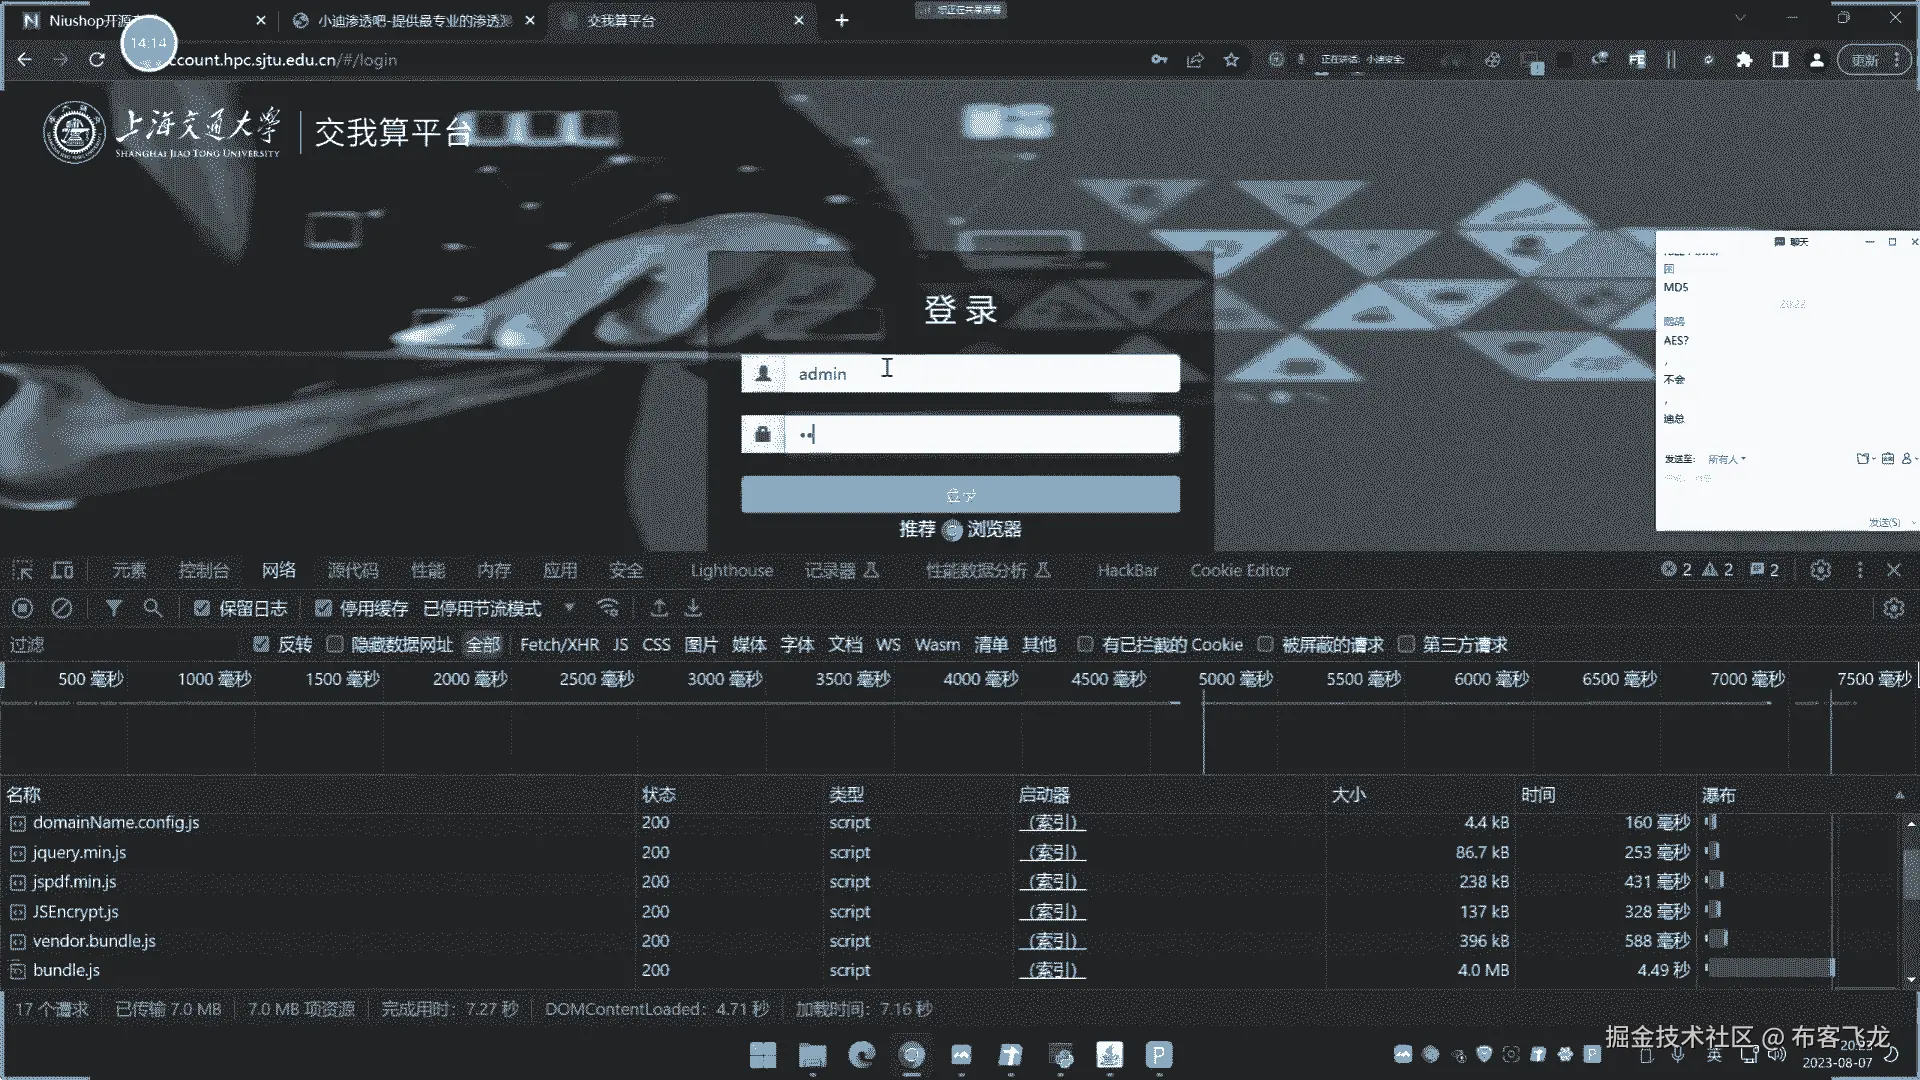
Task: Toggle the device toolbar icon
Action: [62, 570]
